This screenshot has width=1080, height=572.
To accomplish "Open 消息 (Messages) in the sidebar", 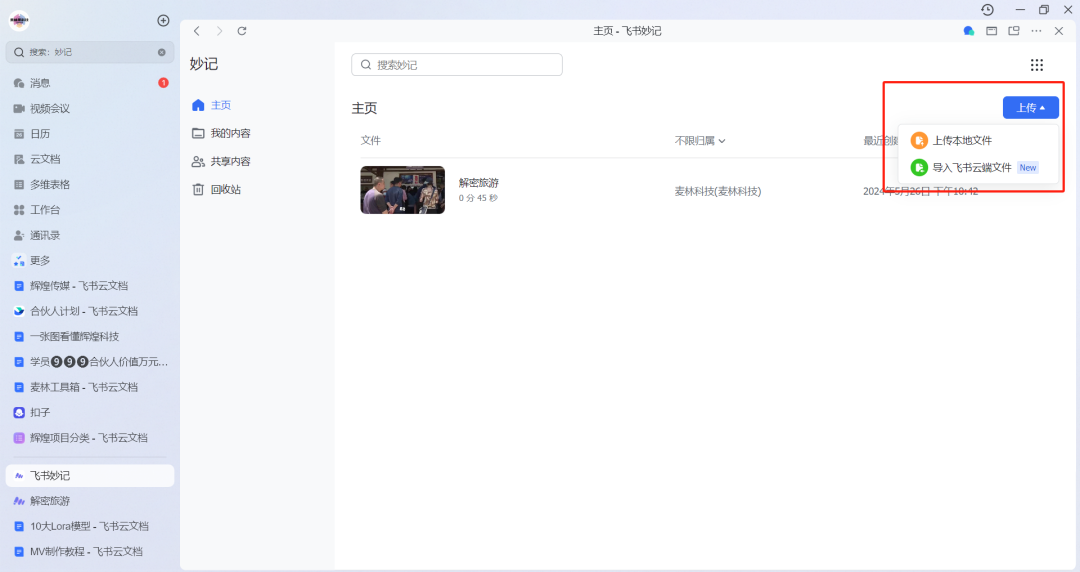I will tap(90, 83).
